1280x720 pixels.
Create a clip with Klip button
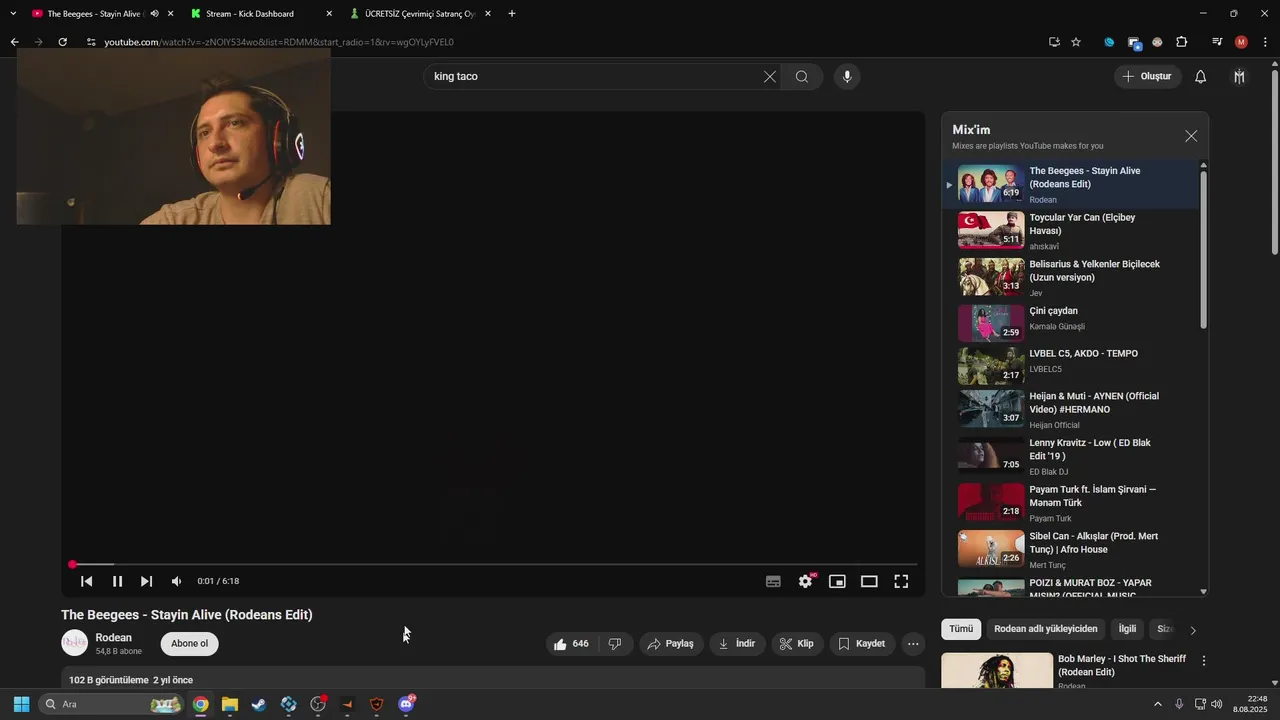coord(797,644)
